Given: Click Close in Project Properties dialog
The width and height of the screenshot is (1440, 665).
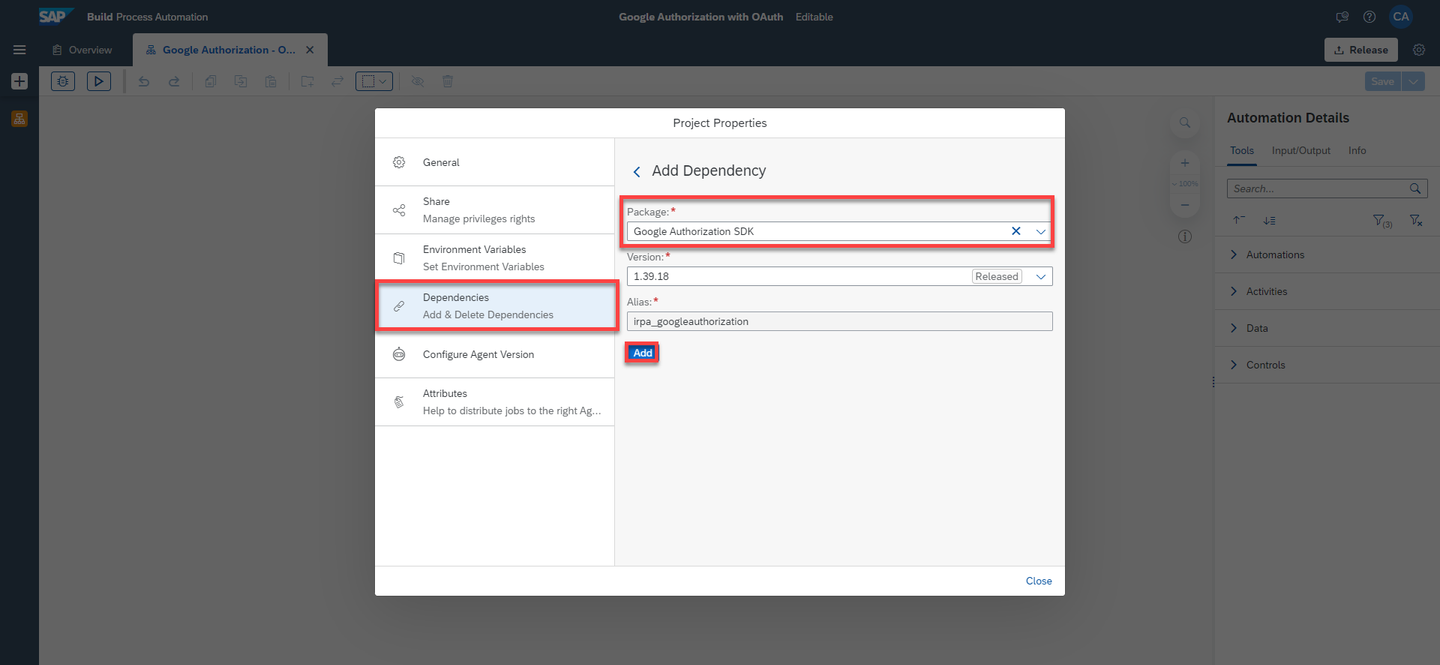Looking at the screenshot, I should 1039,581.
